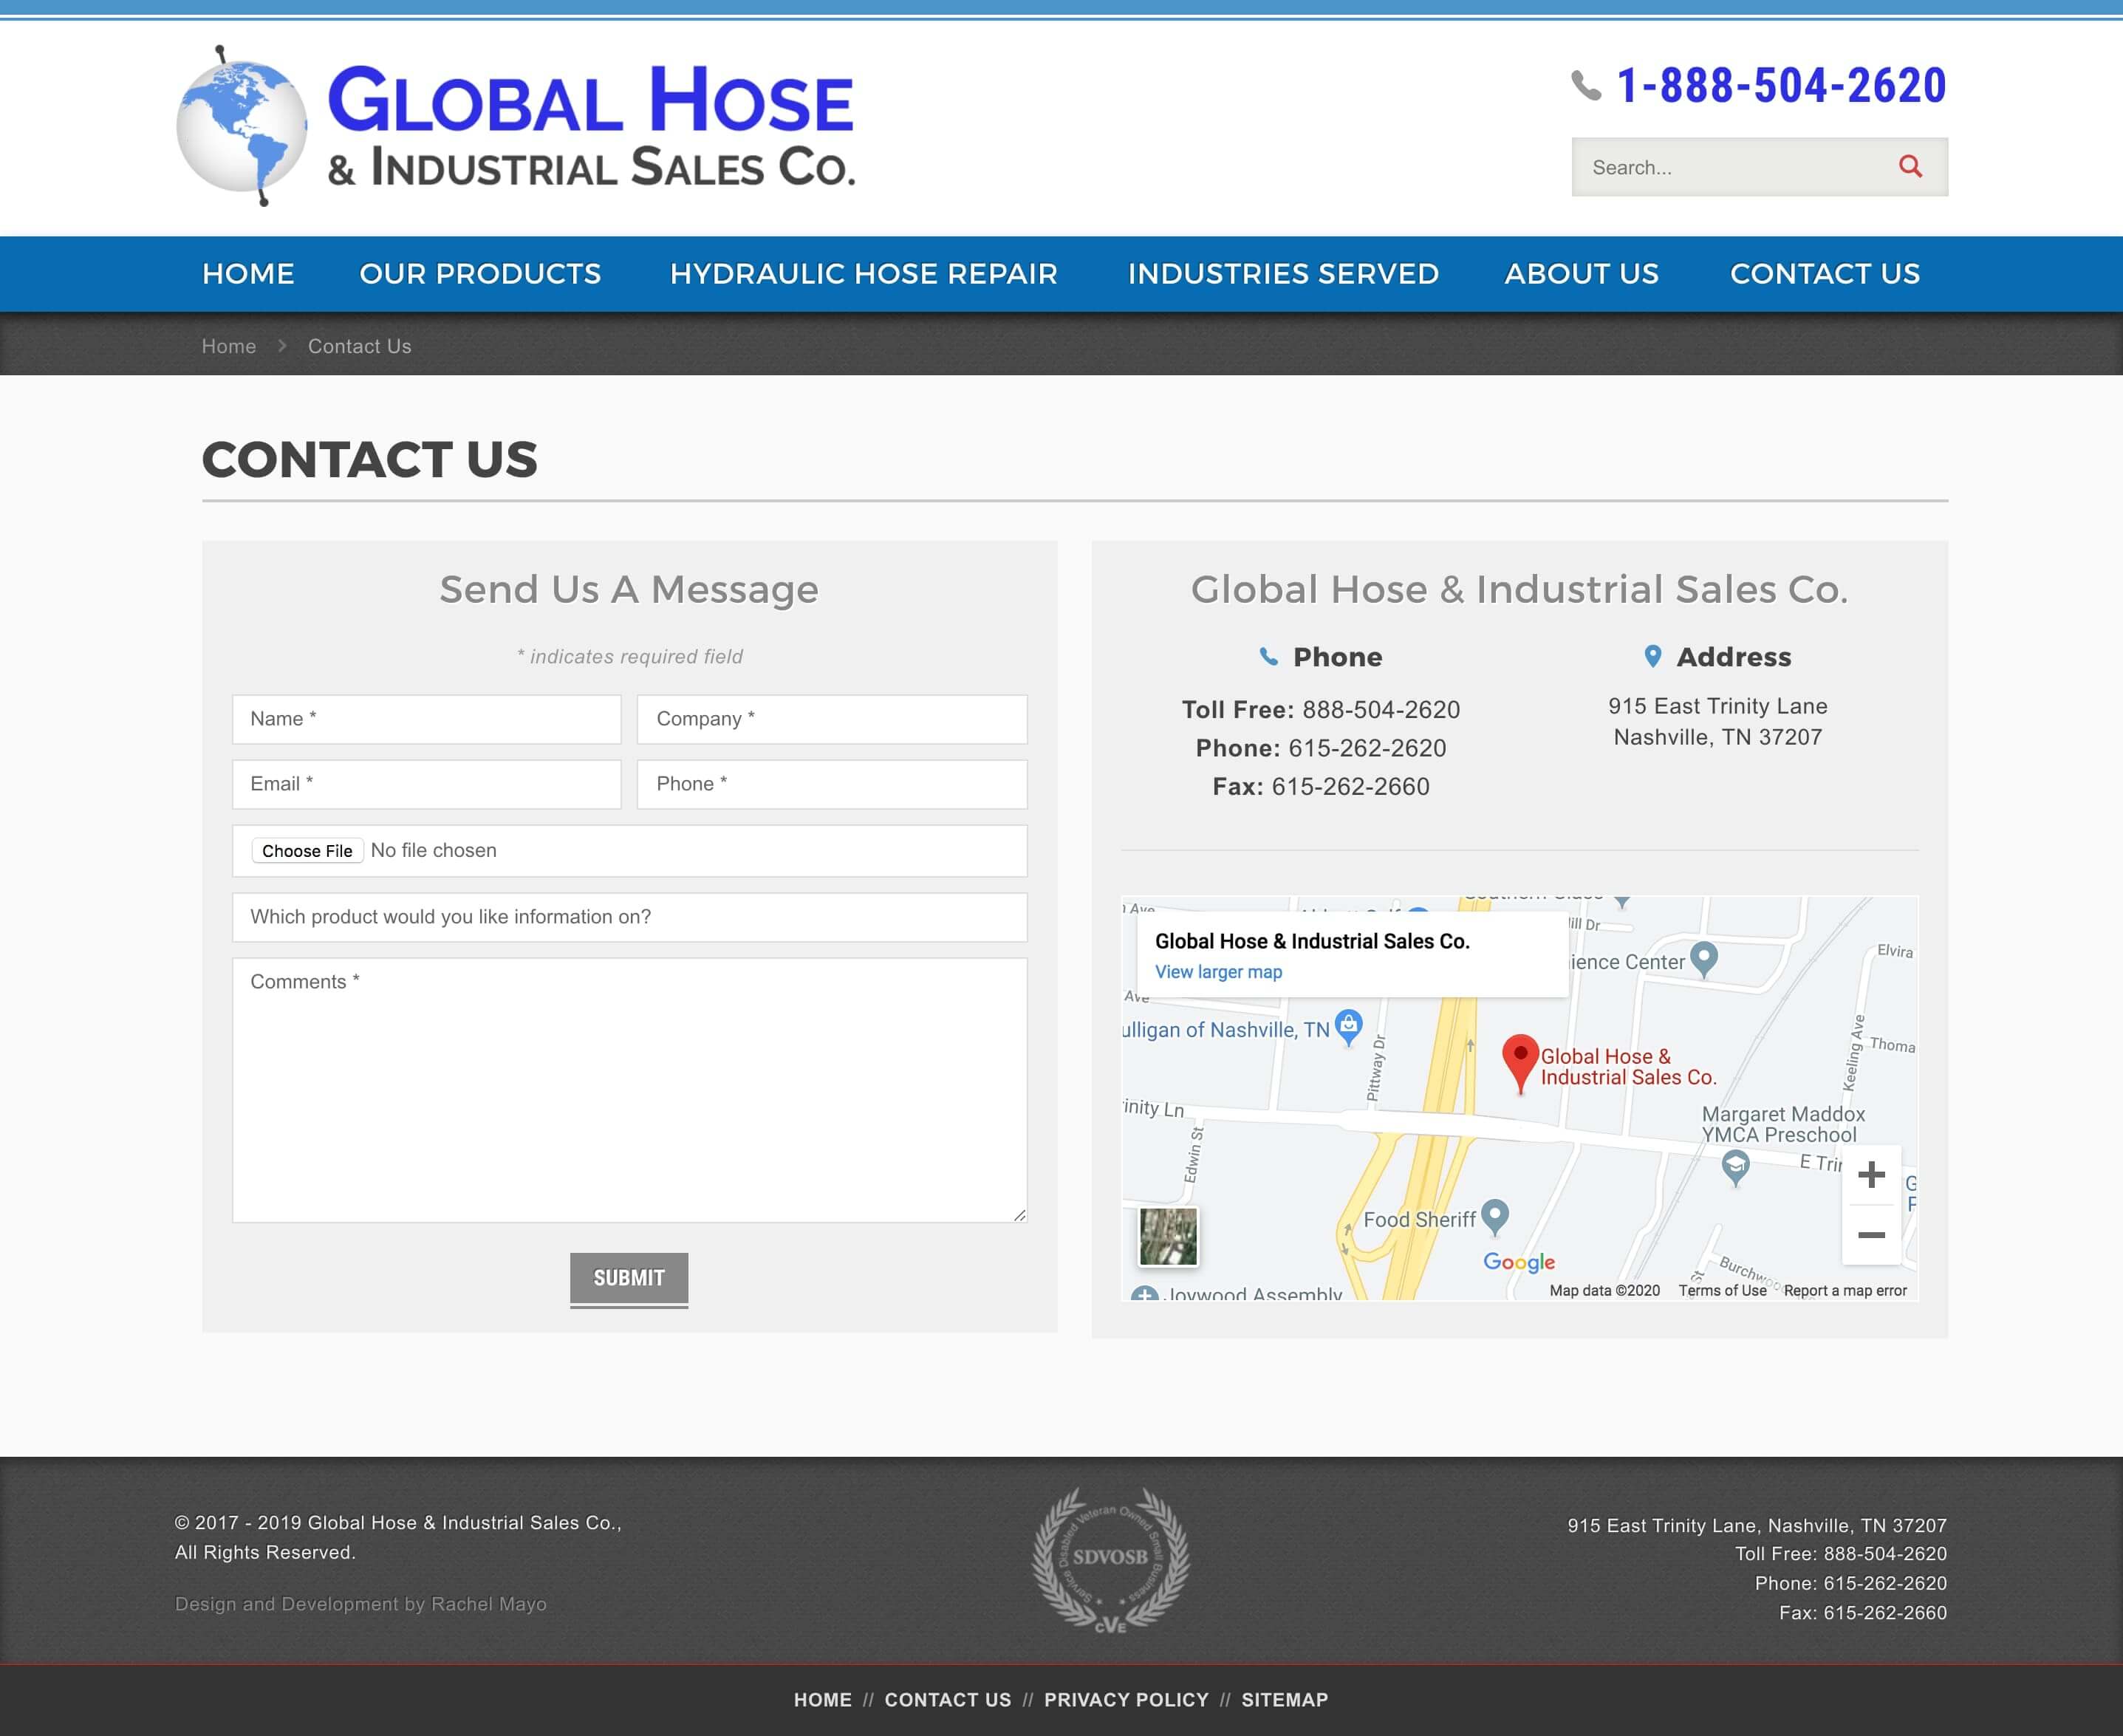
Task: Click the Contact Us breadcrumb link
Action: 359,346
